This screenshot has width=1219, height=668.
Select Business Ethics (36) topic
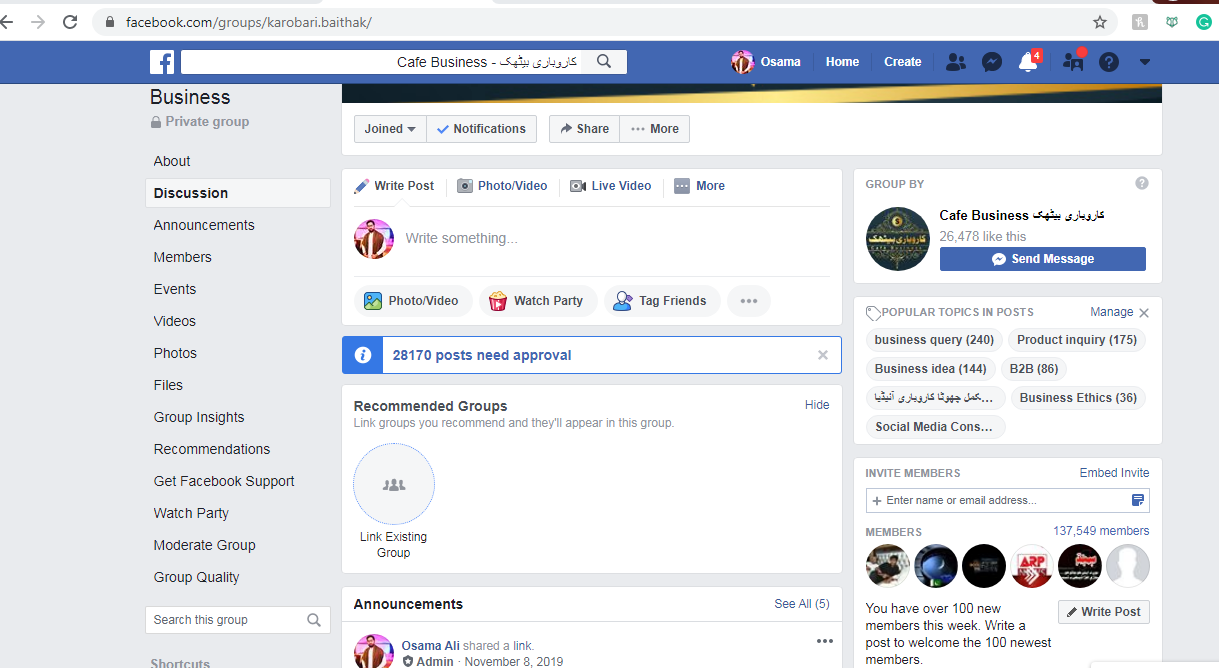click(1078, 398)
